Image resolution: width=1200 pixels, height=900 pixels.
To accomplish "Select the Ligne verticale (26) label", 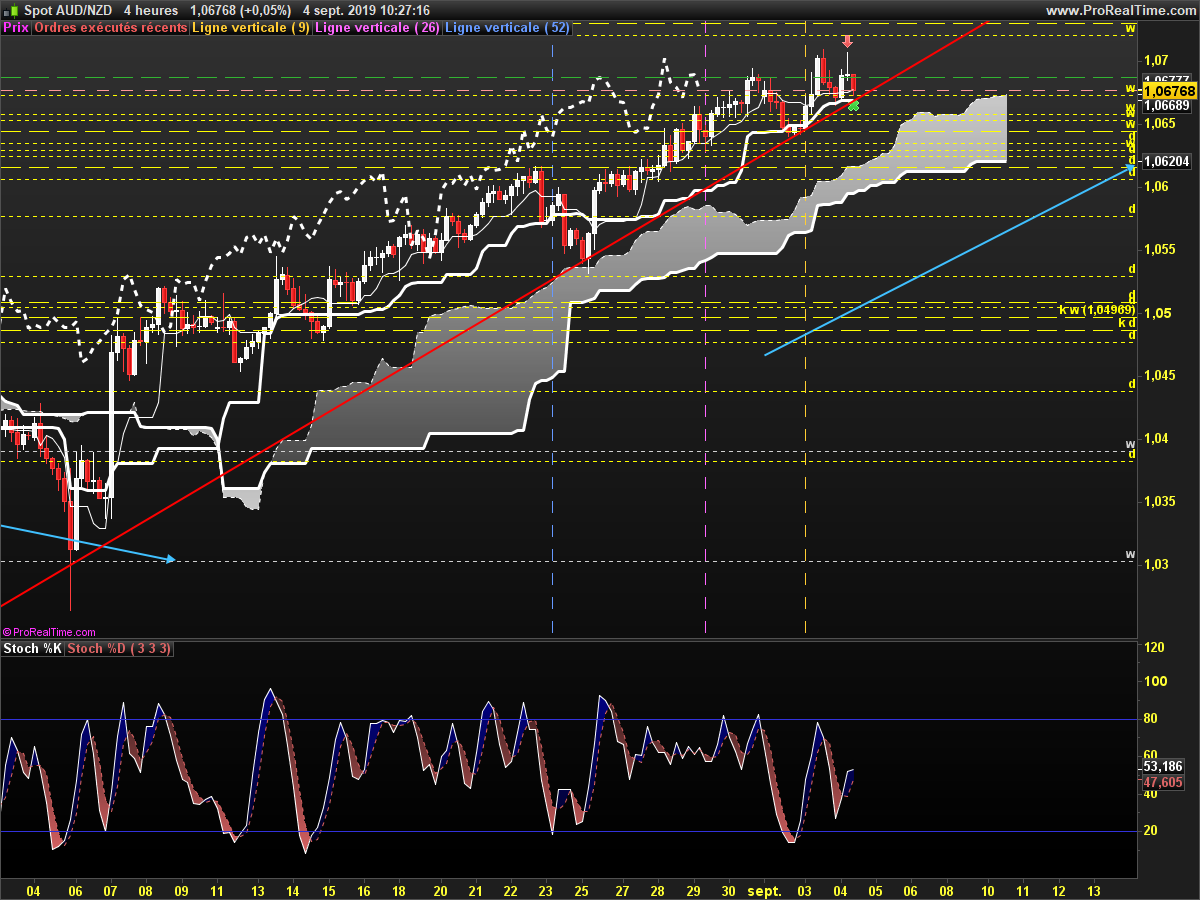I will [377, 28].
